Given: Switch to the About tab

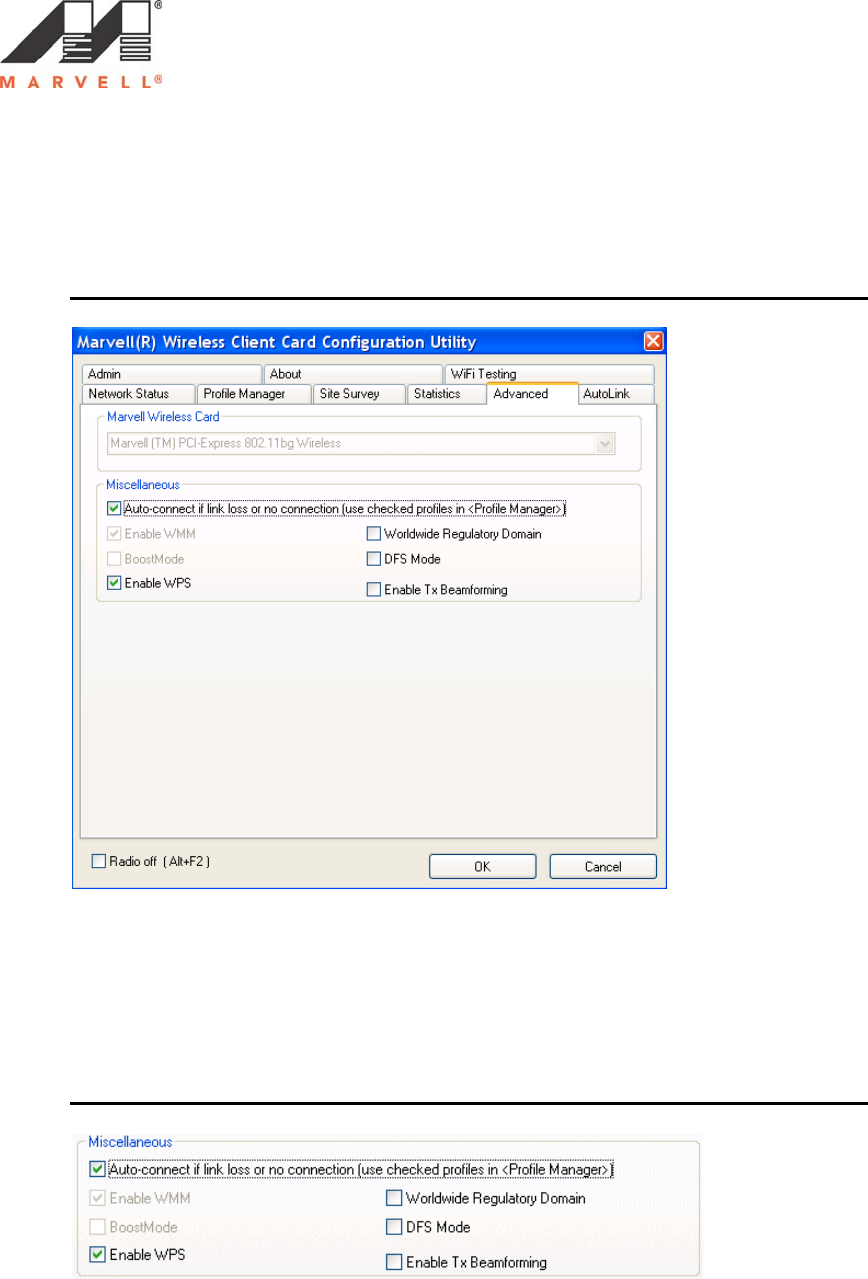Looking at the screenshot, I should [x=353, y=374].
